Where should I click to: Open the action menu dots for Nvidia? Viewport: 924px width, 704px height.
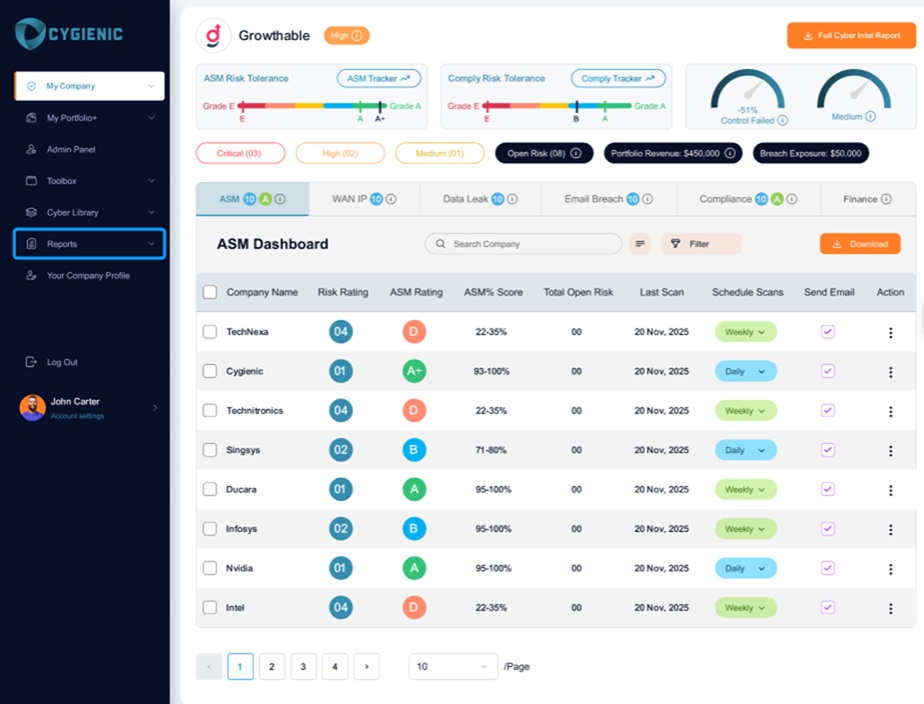pyautogui.click(x=890, y=569)
